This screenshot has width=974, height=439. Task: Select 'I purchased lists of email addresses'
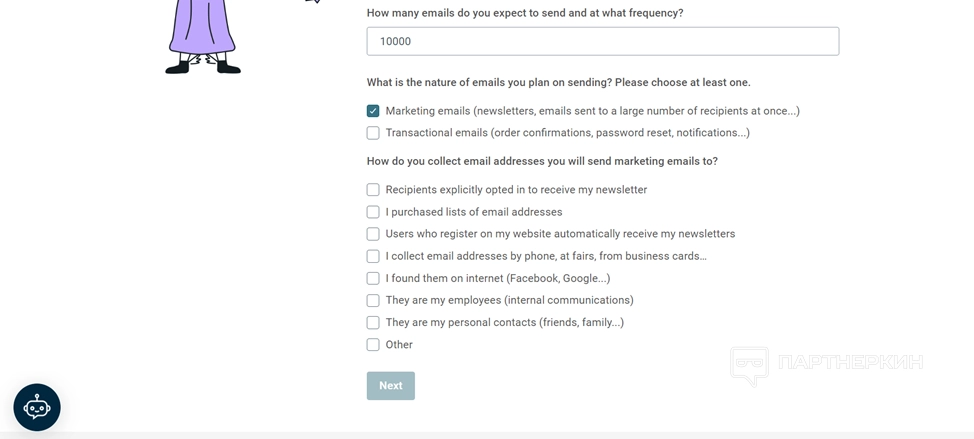[373, 212]
